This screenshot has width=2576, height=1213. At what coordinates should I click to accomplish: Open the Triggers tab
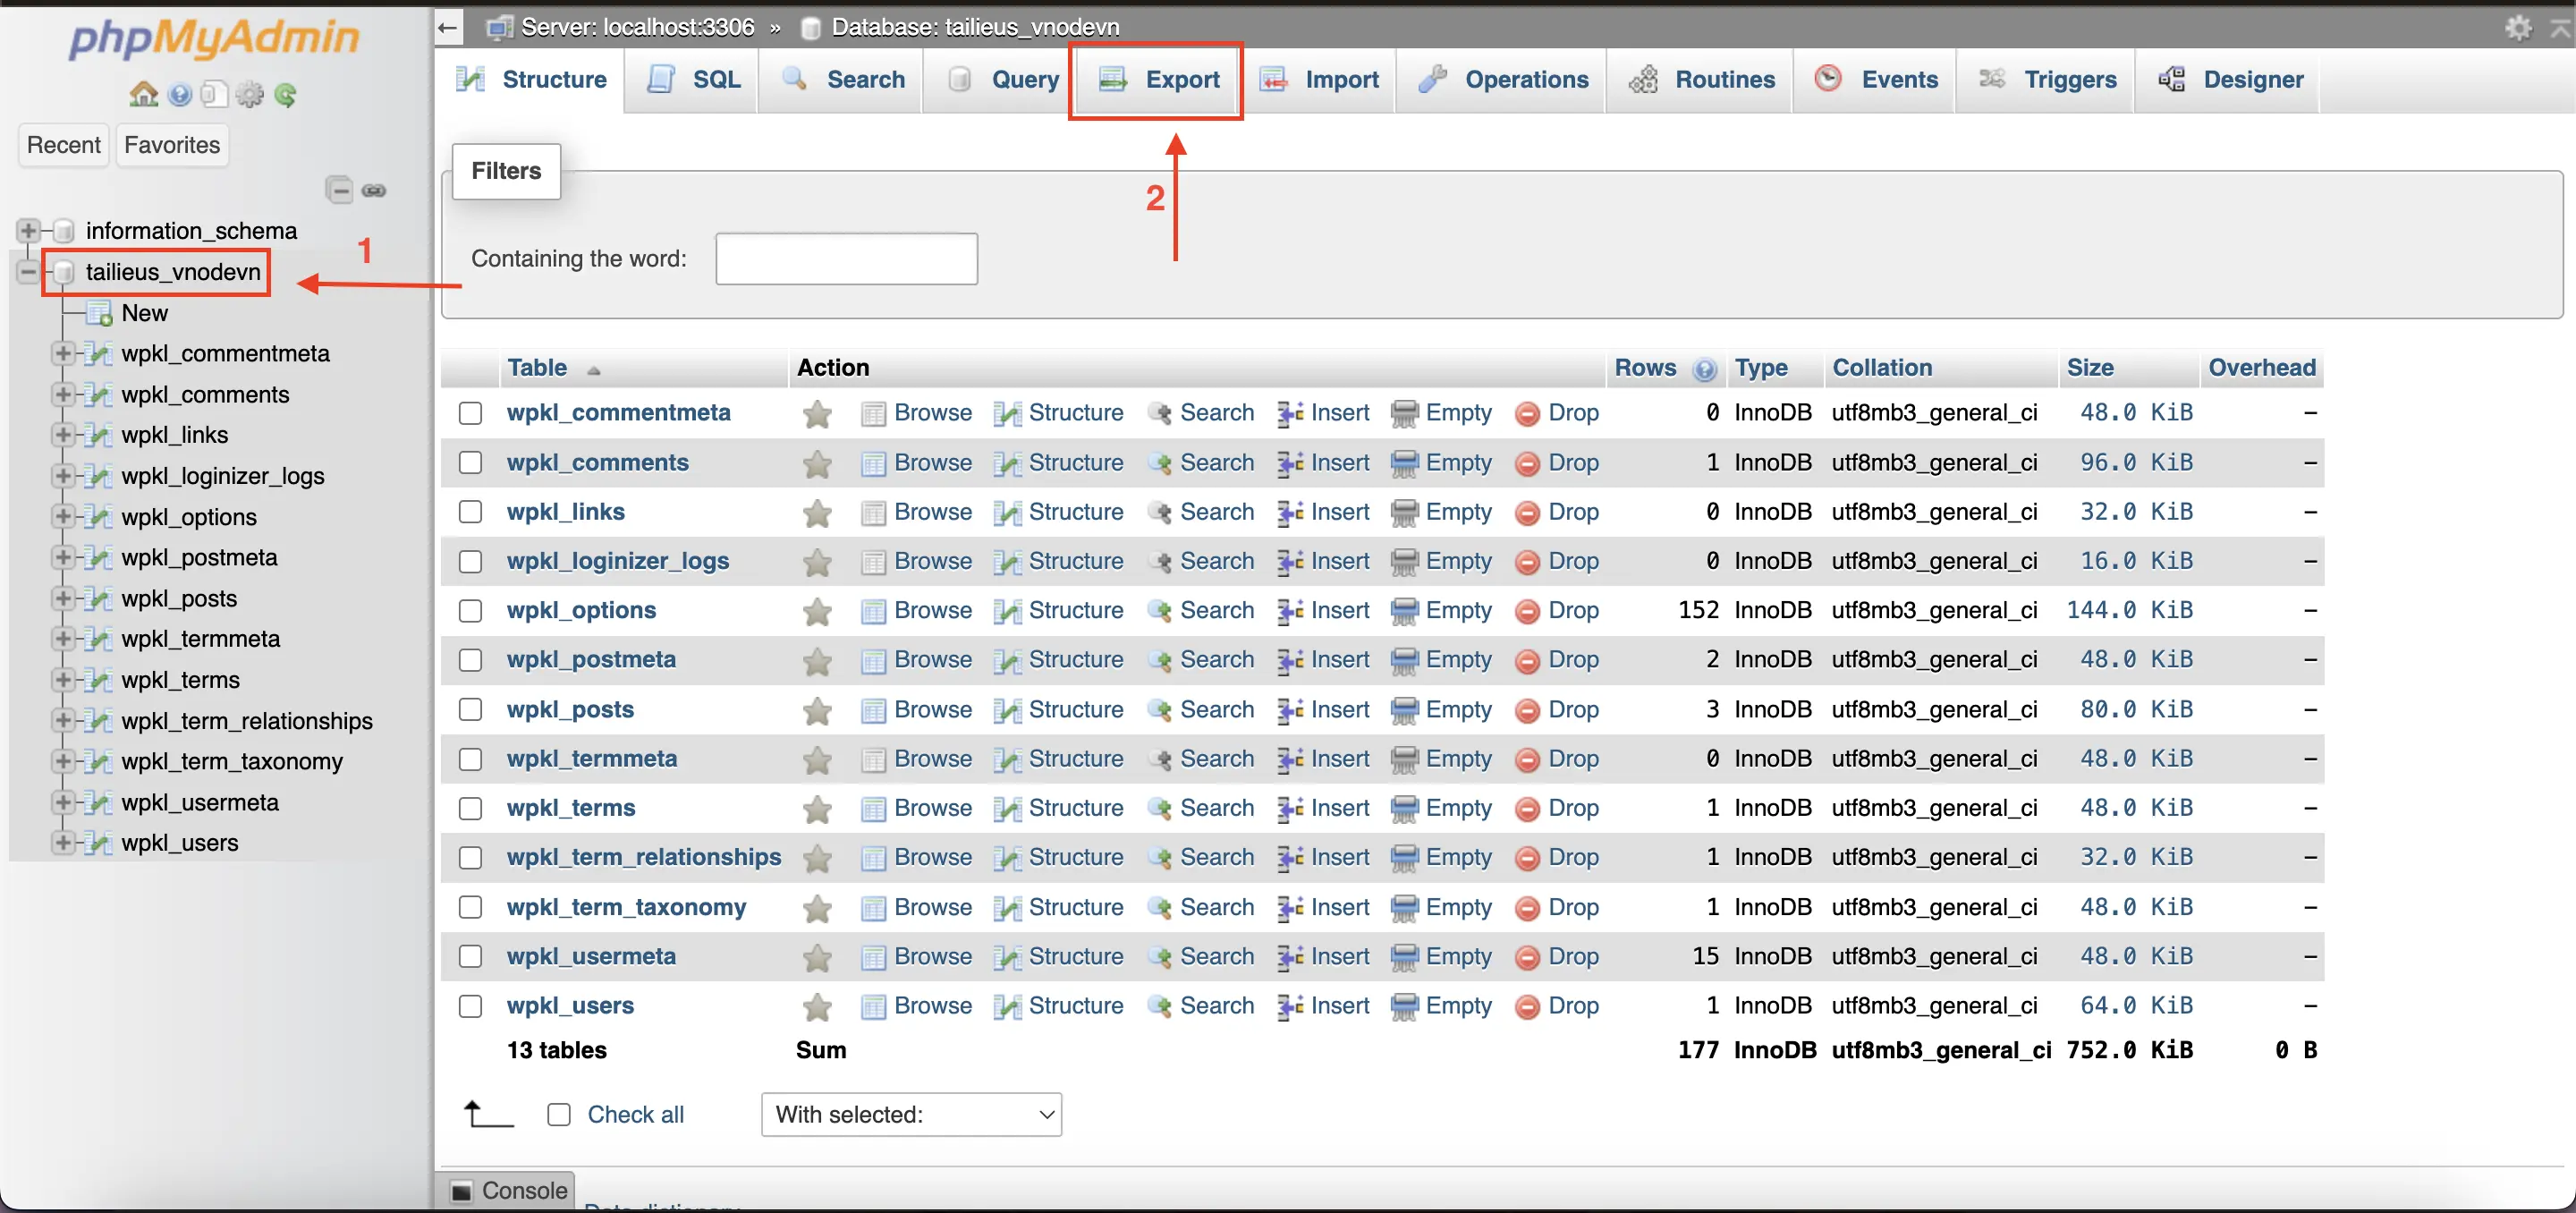tap(2047, 80)
